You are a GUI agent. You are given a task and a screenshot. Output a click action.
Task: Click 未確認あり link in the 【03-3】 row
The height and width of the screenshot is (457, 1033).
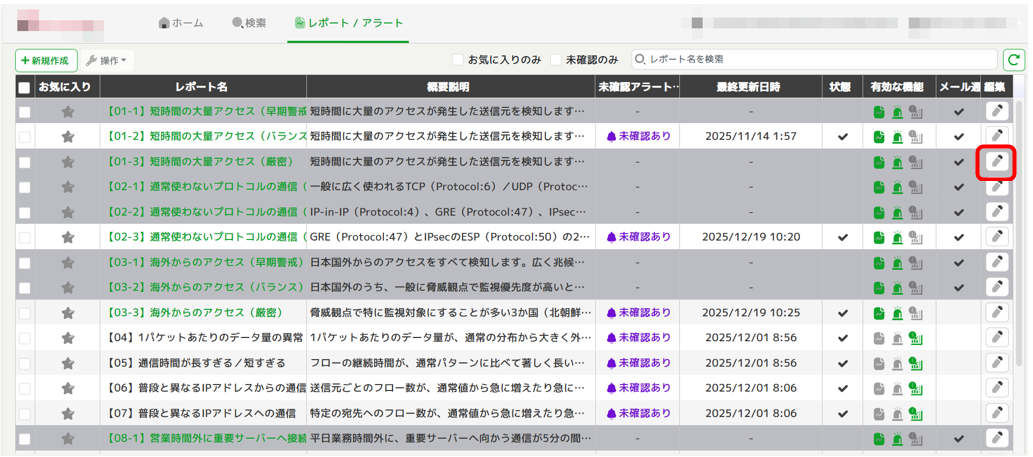click(x=638, y=313)
